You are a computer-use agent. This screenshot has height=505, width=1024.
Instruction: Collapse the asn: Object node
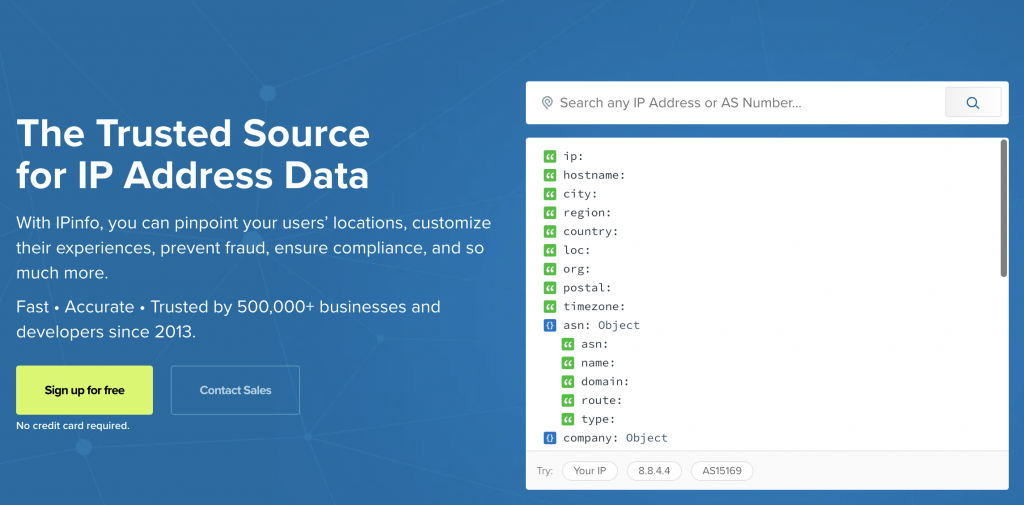[549, 325]
